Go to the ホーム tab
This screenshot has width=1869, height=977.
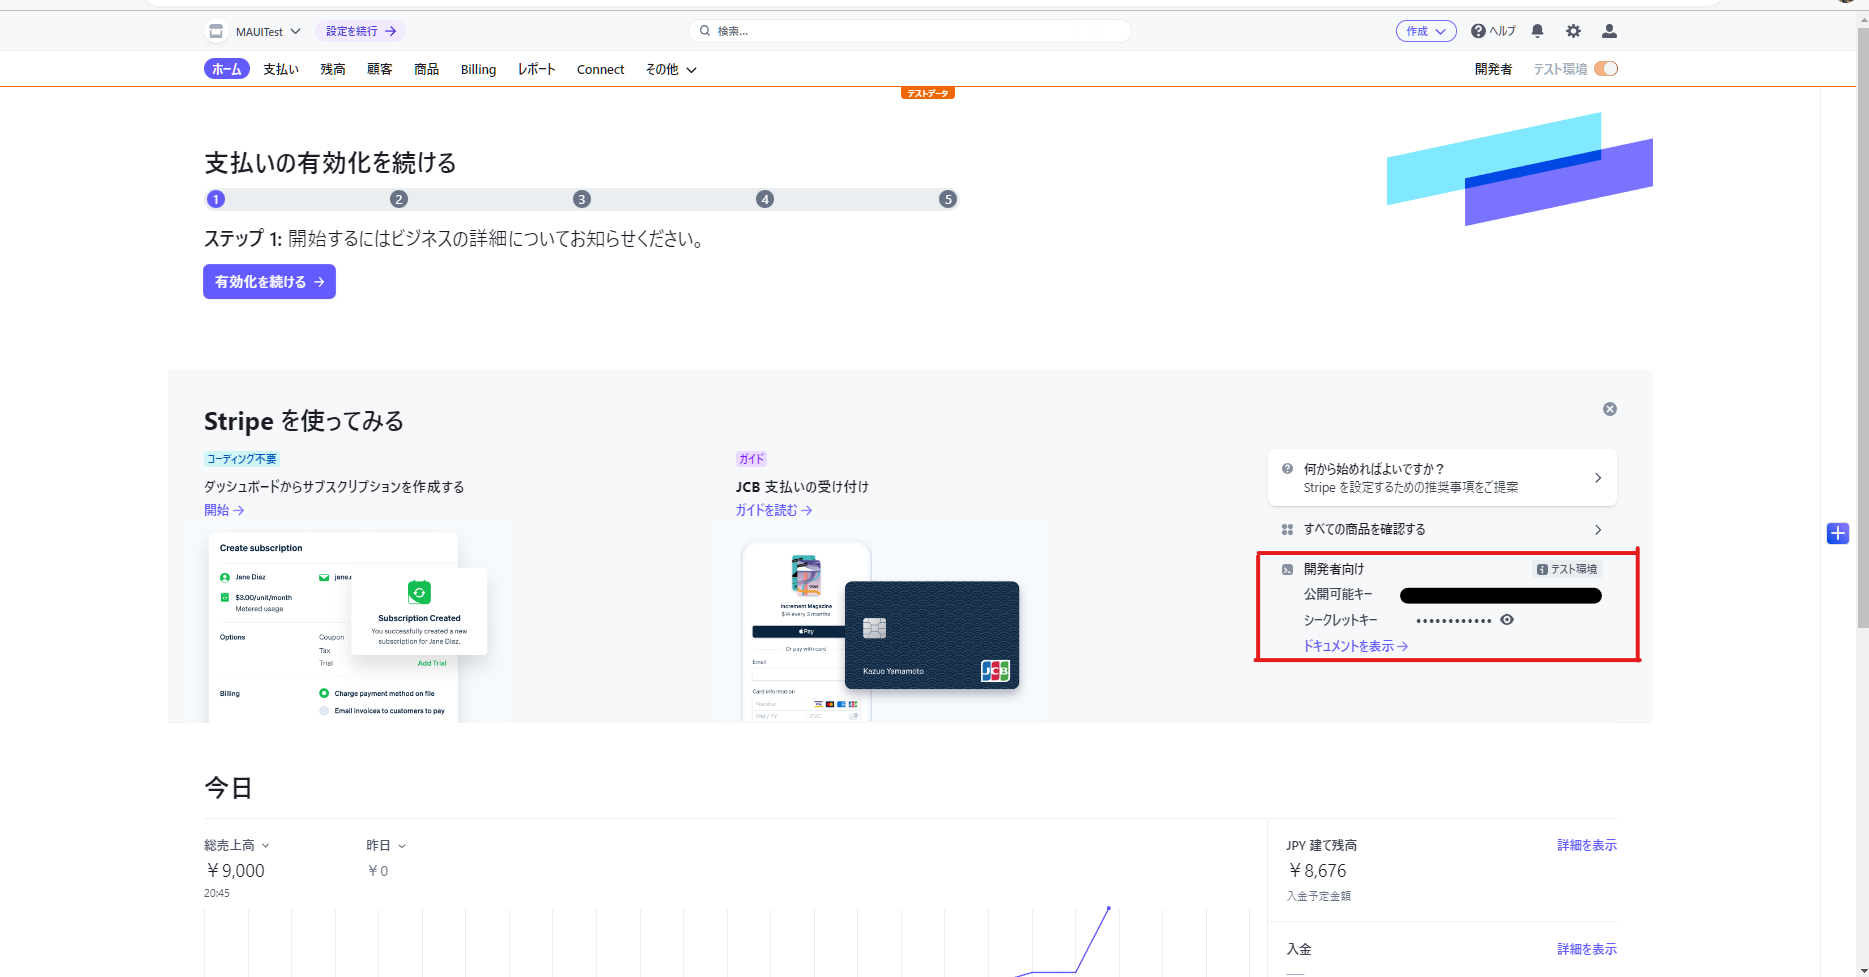(x=227, y=69)
